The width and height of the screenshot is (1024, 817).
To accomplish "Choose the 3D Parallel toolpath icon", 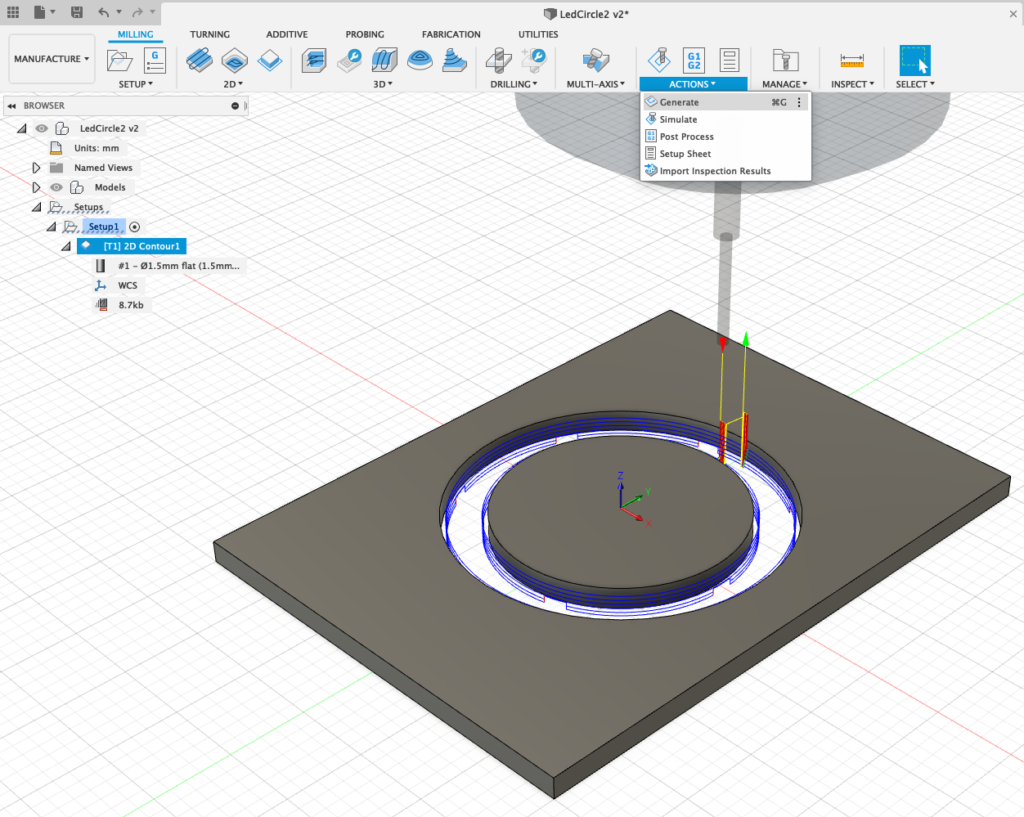I will [385, 61].
